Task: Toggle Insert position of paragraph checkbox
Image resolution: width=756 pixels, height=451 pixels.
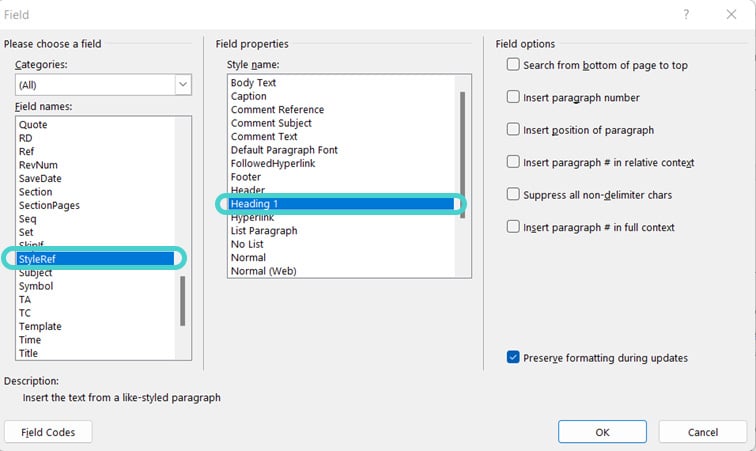Action: tap(514, 130)
